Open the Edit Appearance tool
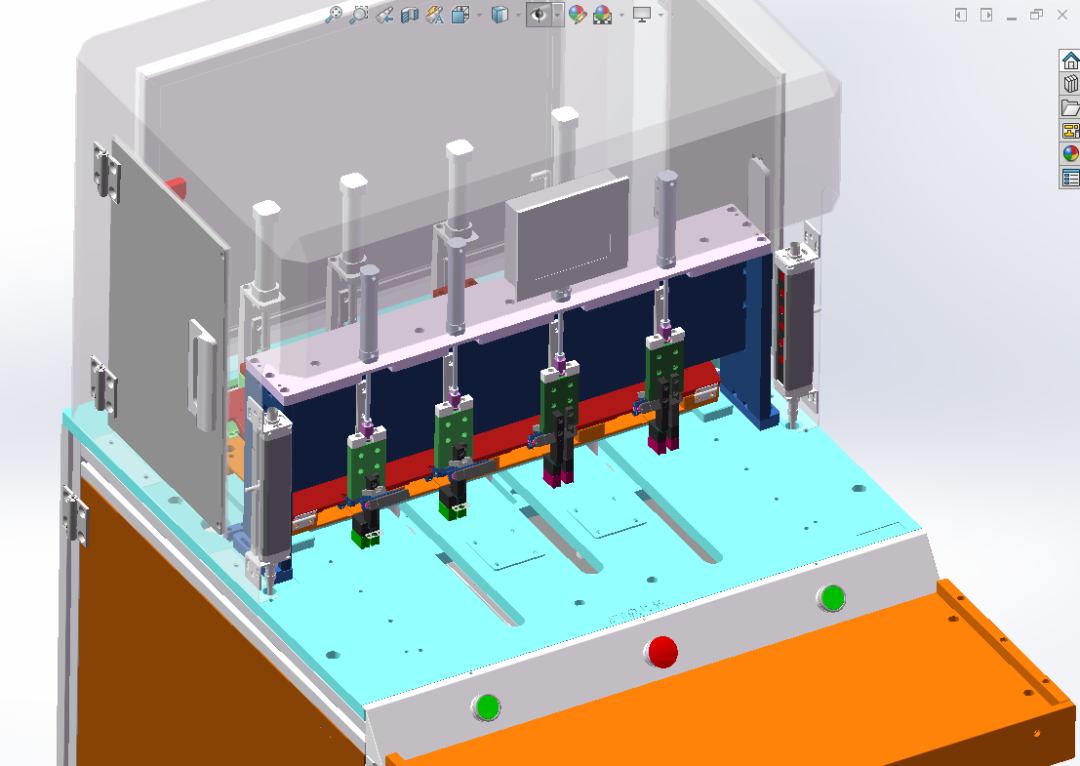Screen dimensions: 1080x766 [x=577, y=14]
